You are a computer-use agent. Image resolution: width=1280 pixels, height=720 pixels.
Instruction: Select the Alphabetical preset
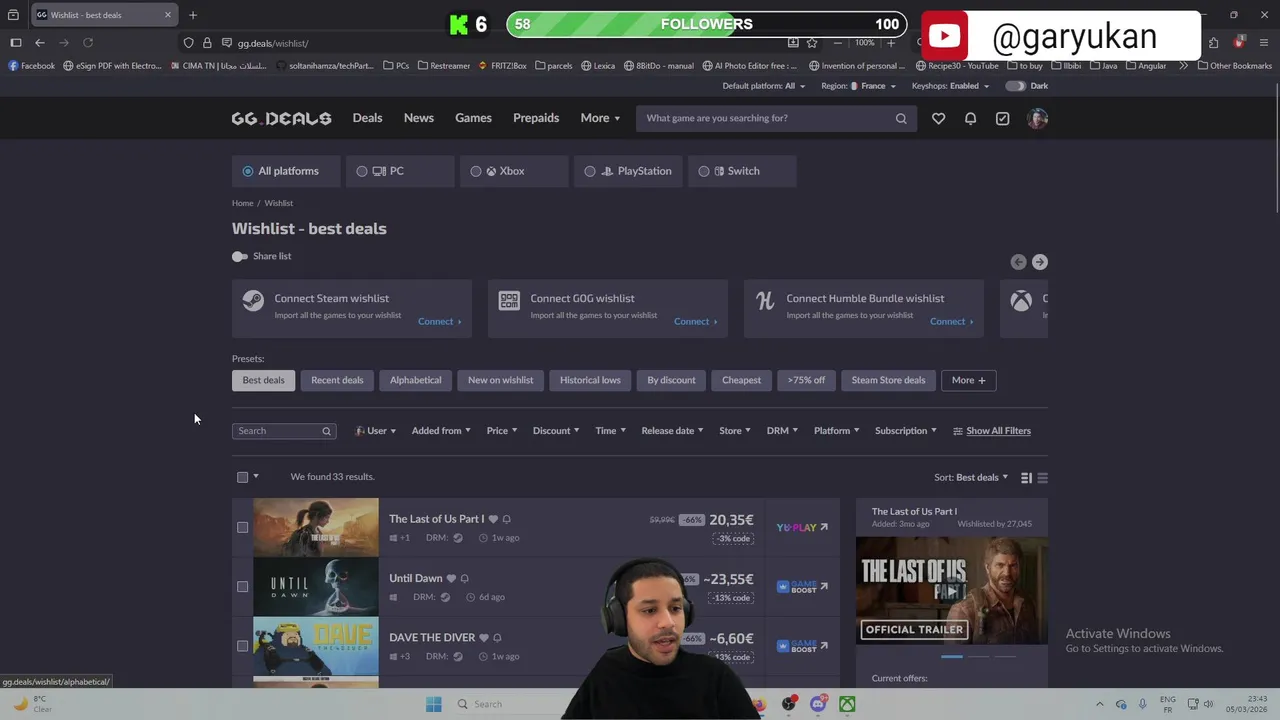415,380
